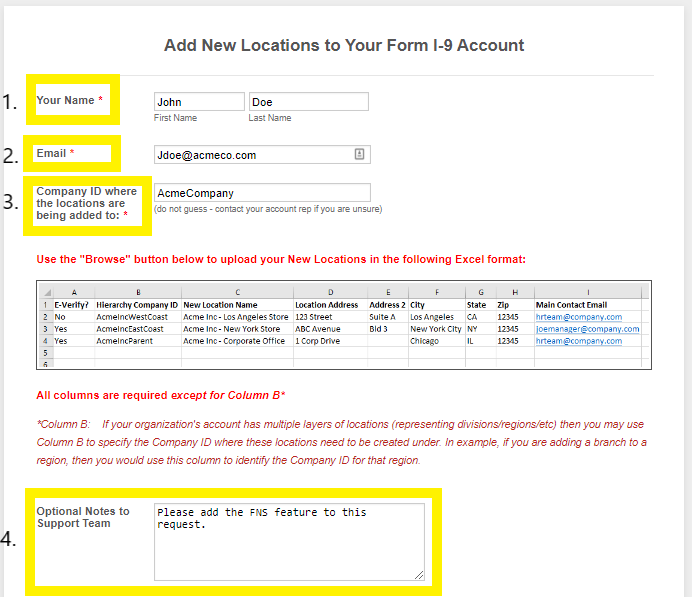This screenshot has width=692, height=597.
Task: Click the "New Location Name" column header
Action: click(x=220, y=304)
